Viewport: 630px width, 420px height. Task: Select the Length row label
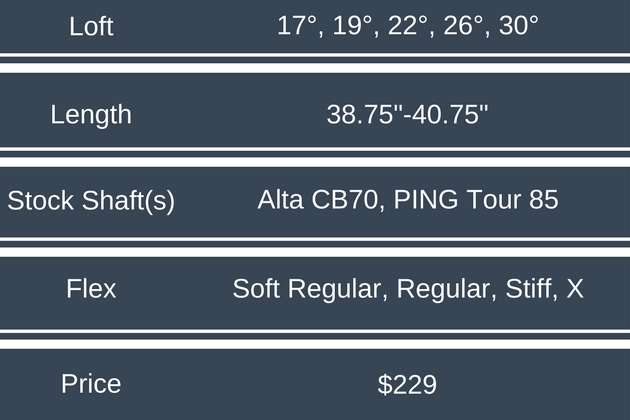click(91, 114)
